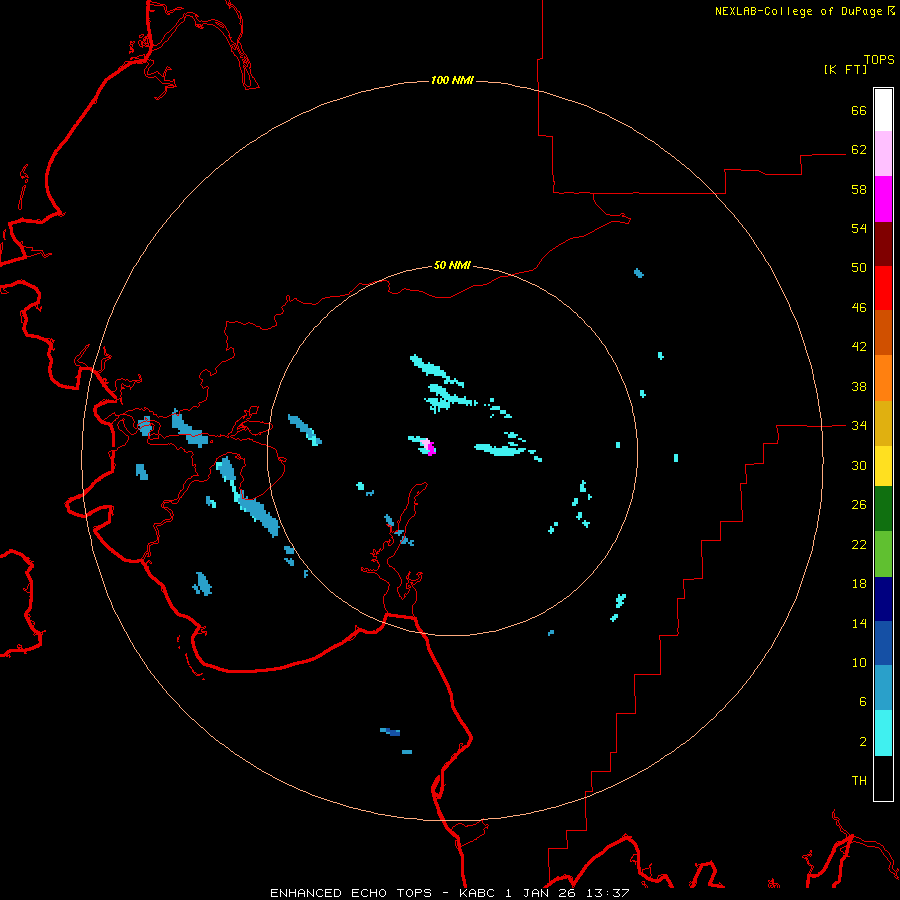Image resolution: width=900 pixels, height=900 pixels.
Task: Click the 58 legend value
Action: (859, 189)
